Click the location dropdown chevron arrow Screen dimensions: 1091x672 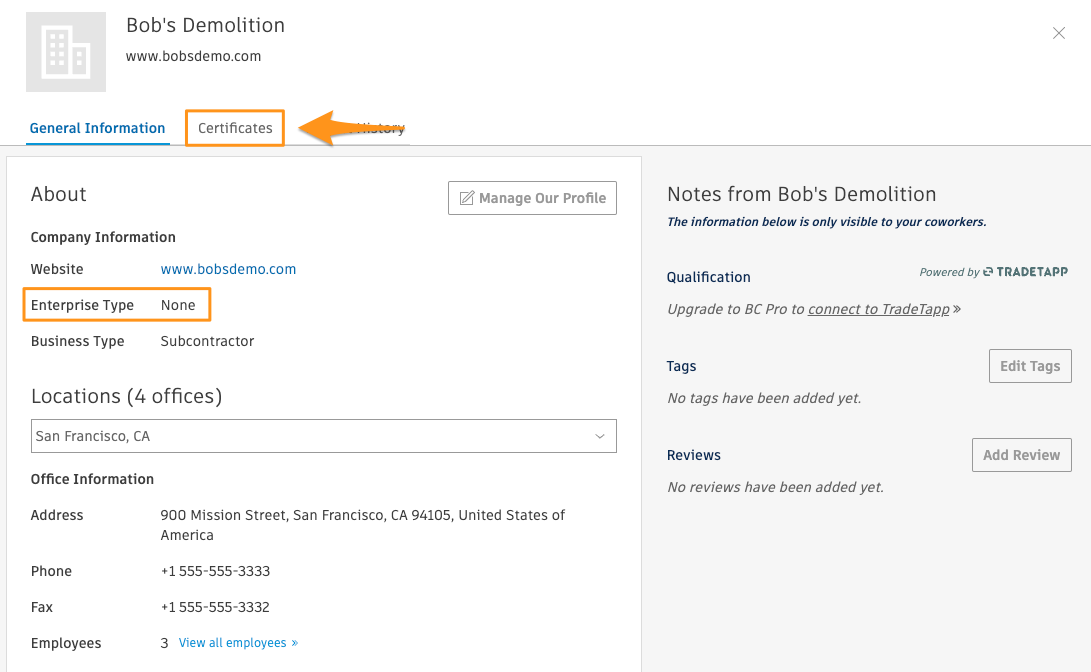click(x=600, y=436)
